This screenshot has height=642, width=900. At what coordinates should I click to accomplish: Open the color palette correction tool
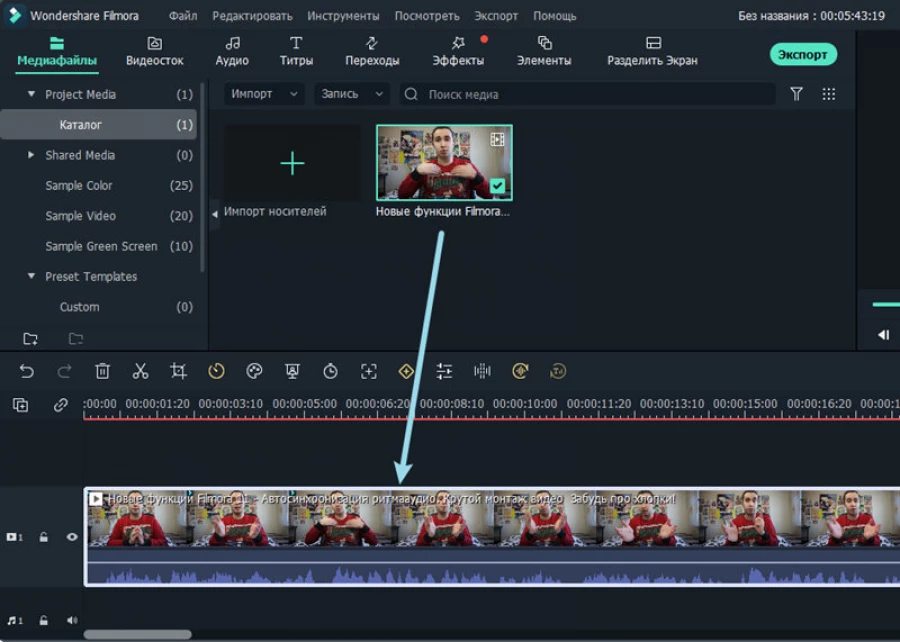click(x=254, y=371)
